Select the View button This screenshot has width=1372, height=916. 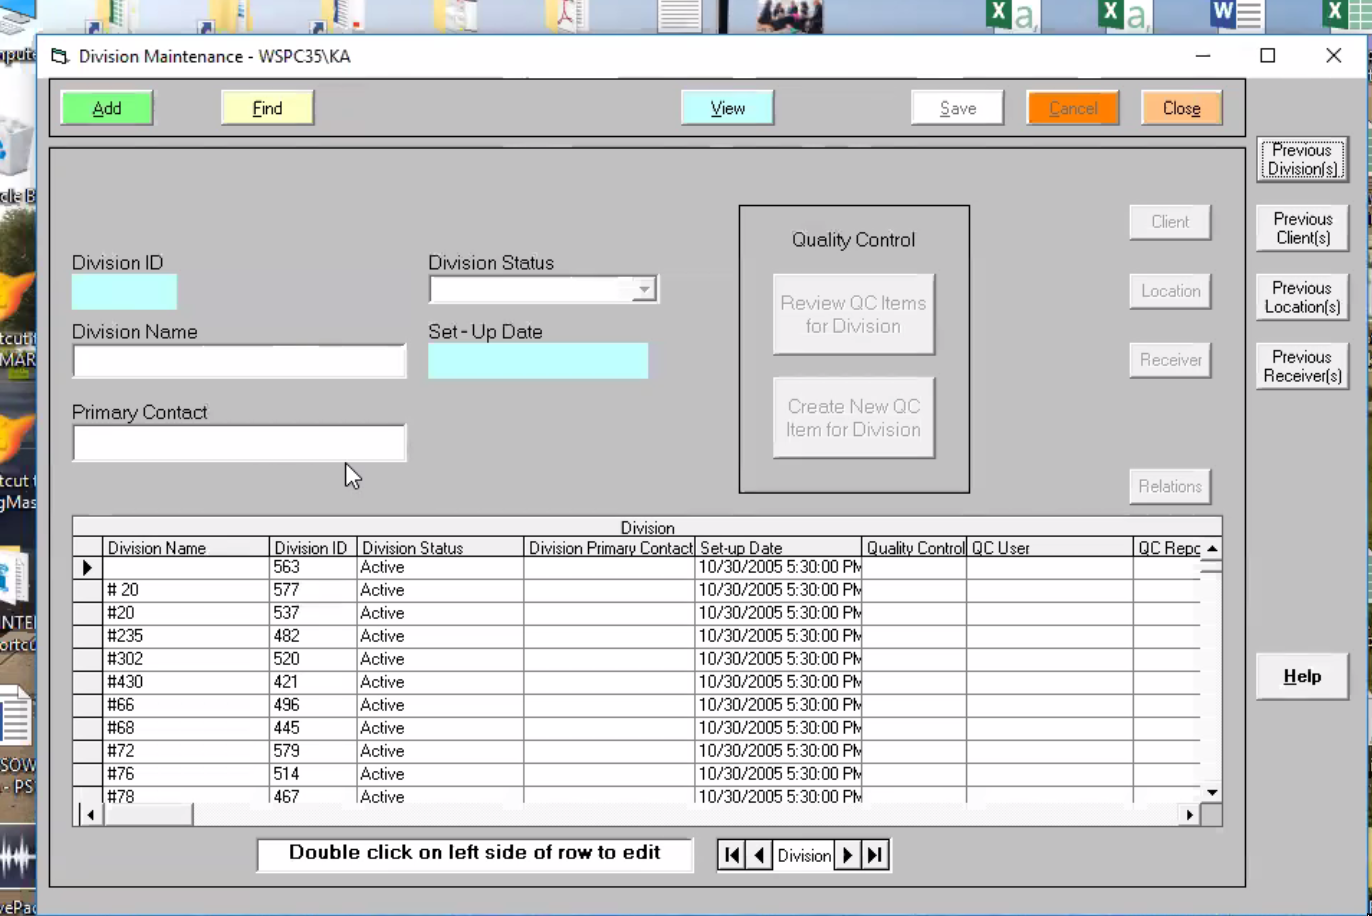pyautogui.click(x=728, y=108)
